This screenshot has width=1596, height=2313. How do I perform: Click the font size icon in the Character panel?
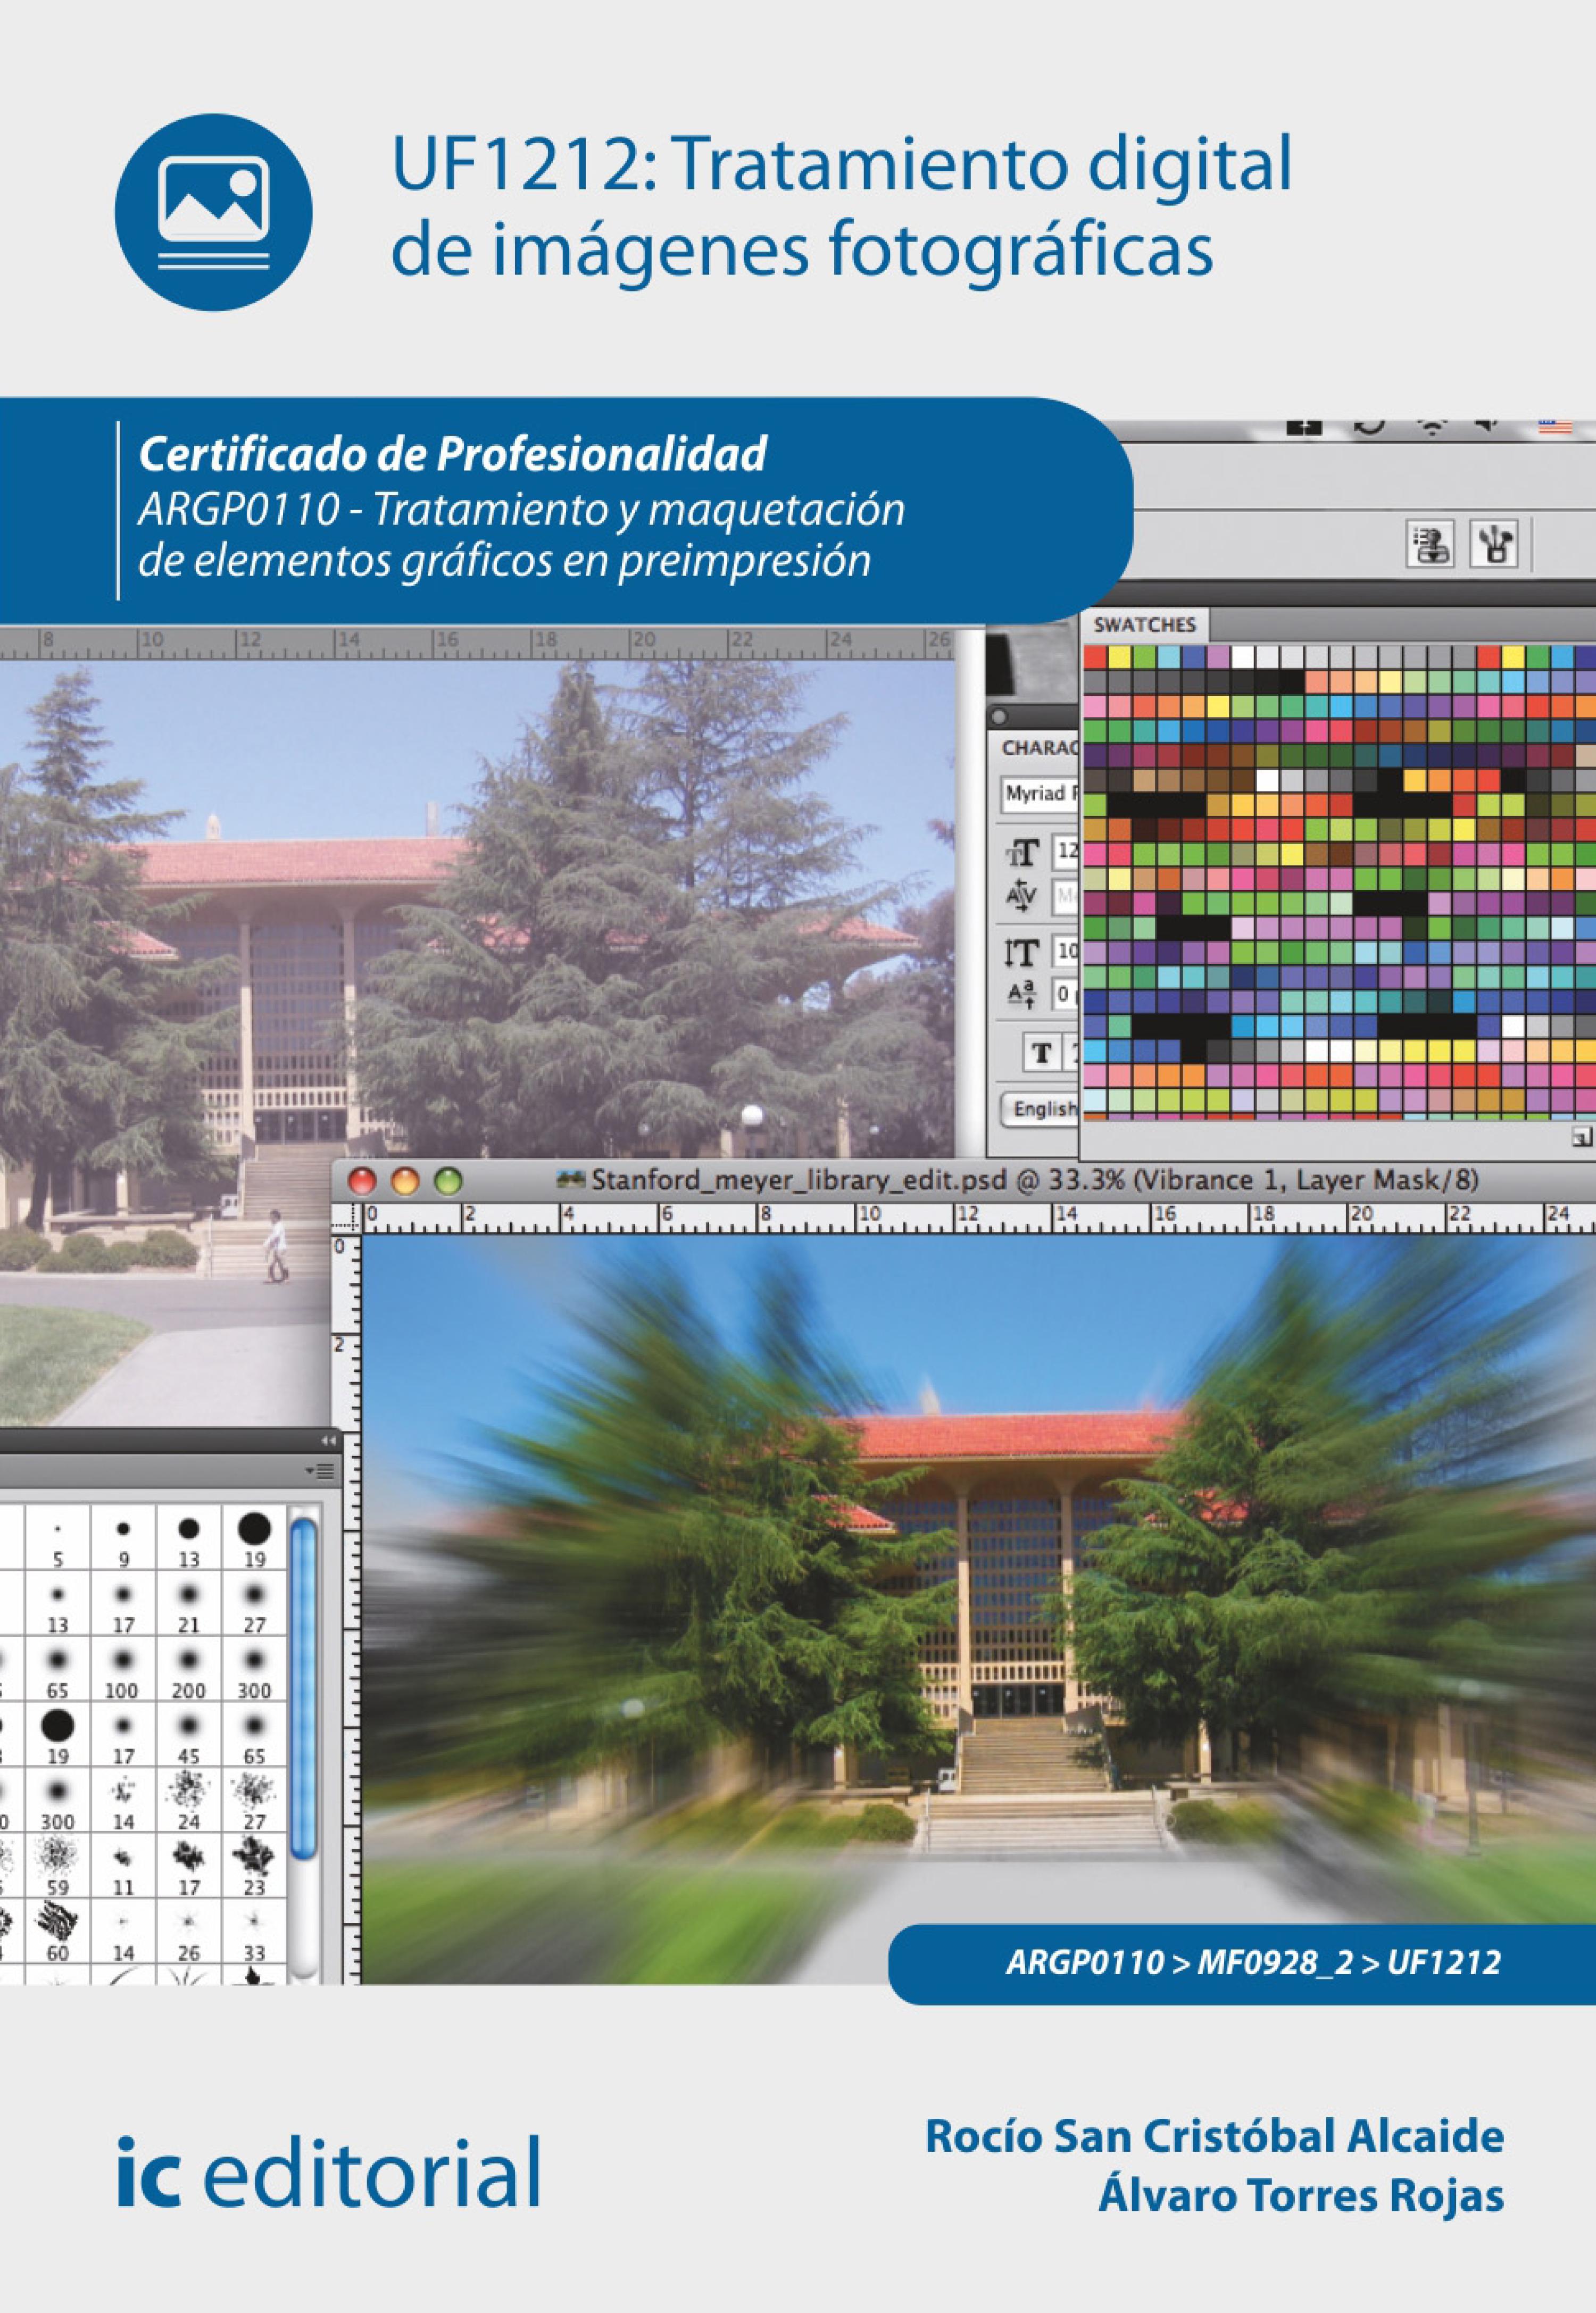1022,852
